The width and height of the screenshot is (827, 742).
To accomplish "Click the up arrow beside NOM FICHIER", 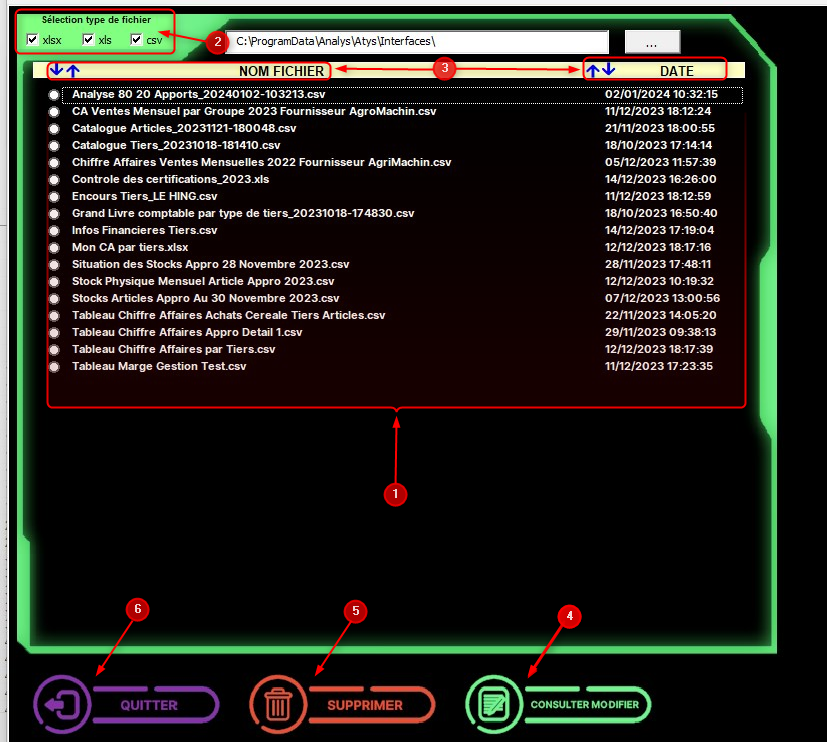I will pos(72,71).
